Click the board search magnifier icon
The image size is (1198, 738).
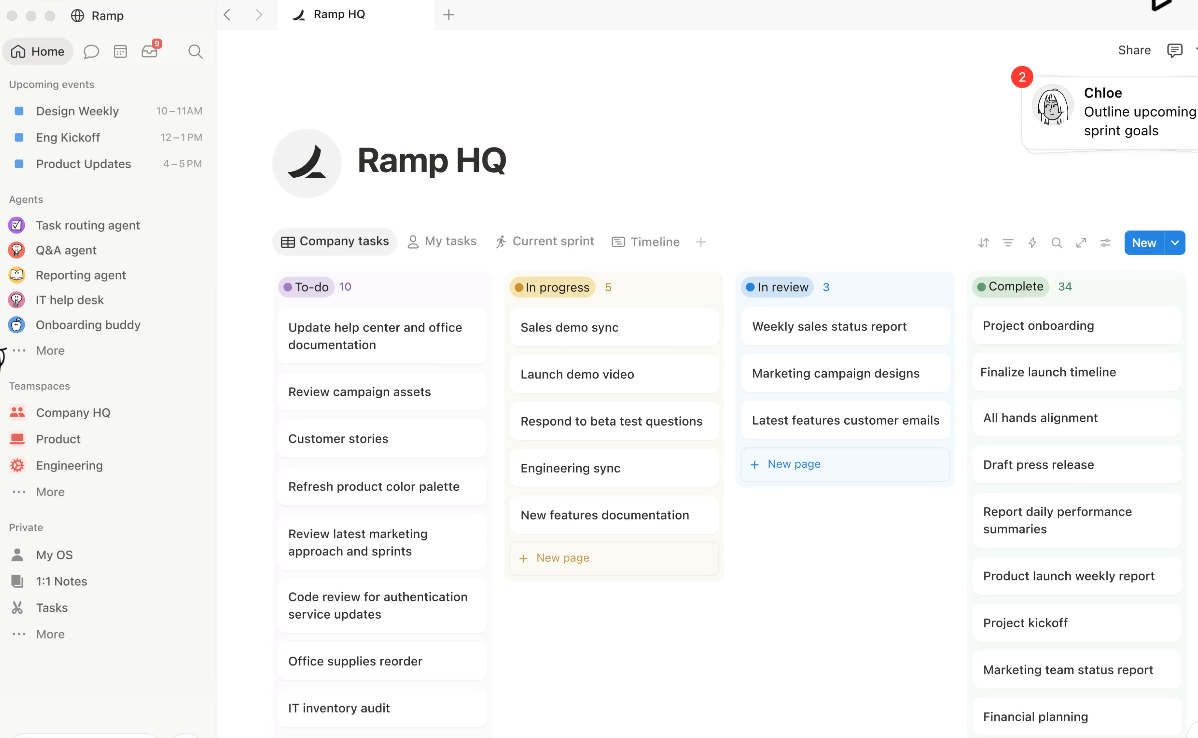click(1057, 243)
